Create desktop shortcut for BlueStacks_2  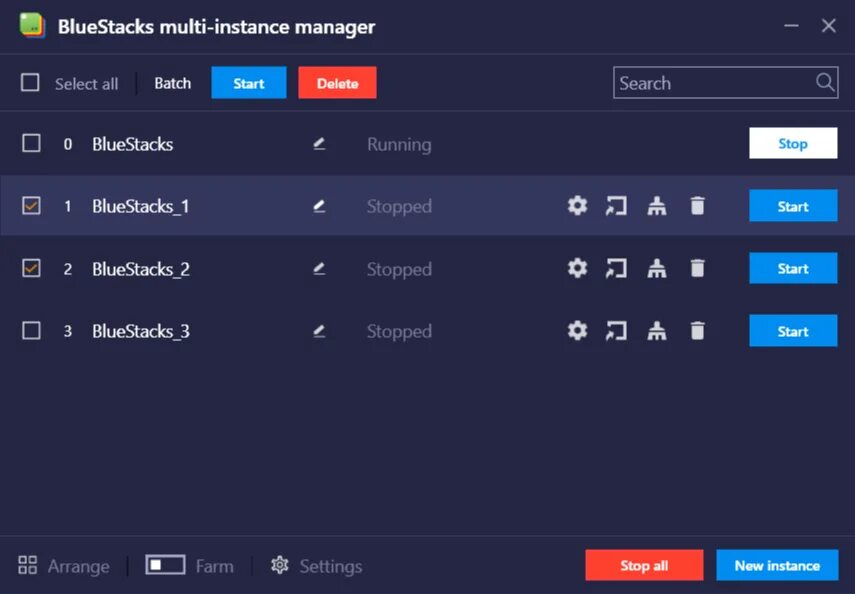(x=616, y=268)
